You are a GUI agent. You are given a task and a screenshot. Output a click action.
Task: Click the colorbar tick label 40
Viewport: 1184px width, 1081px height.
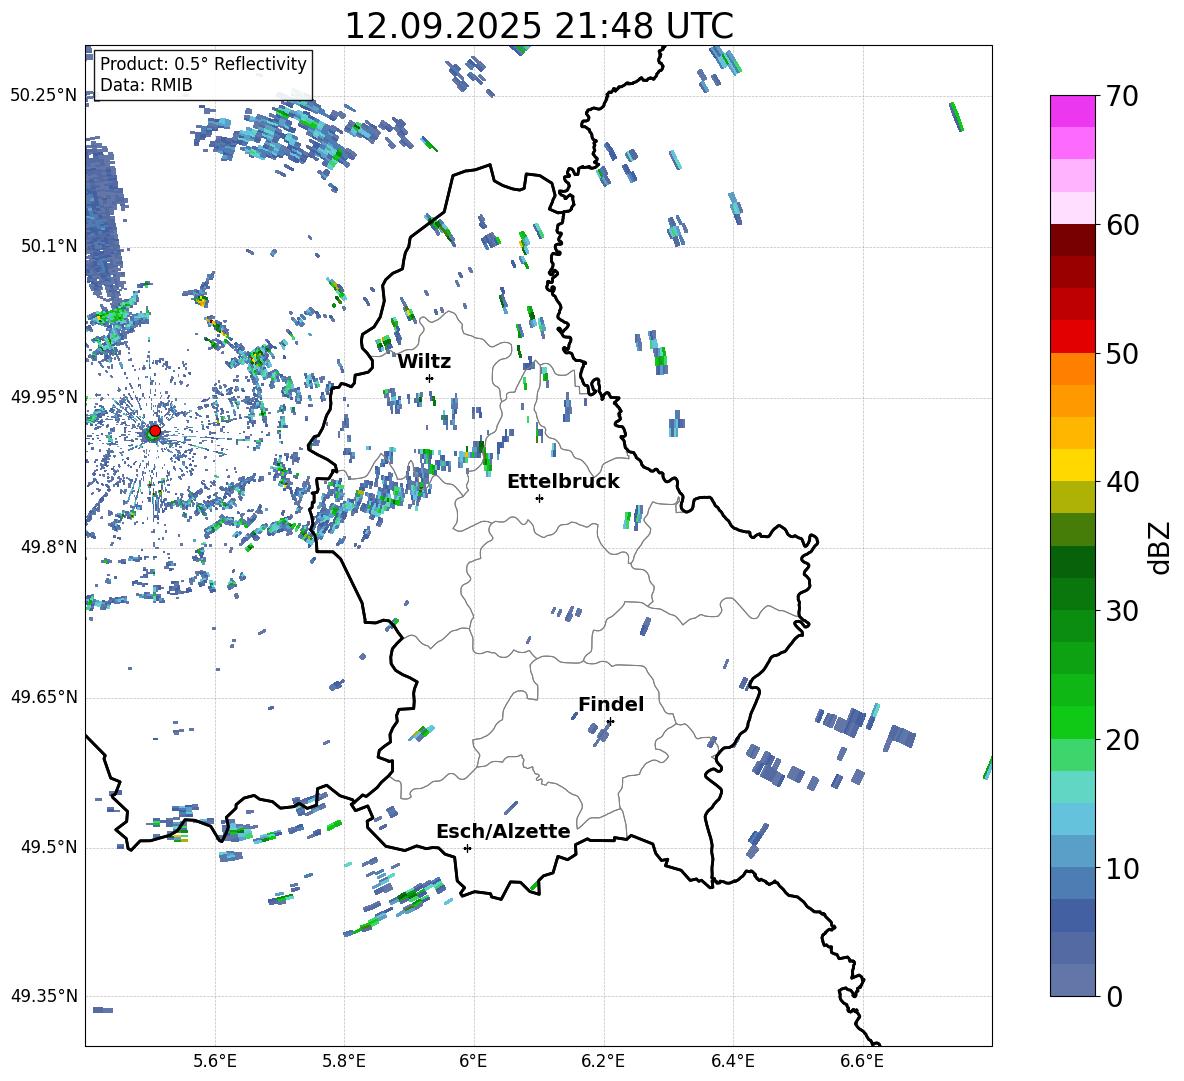(1122, 482)
